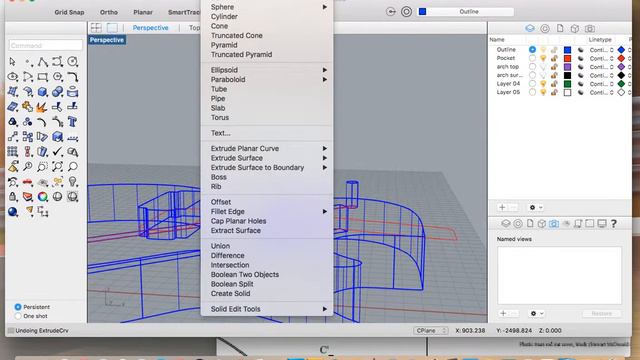Select the circle curve tool
640x360 pixels.
(73, 62)
